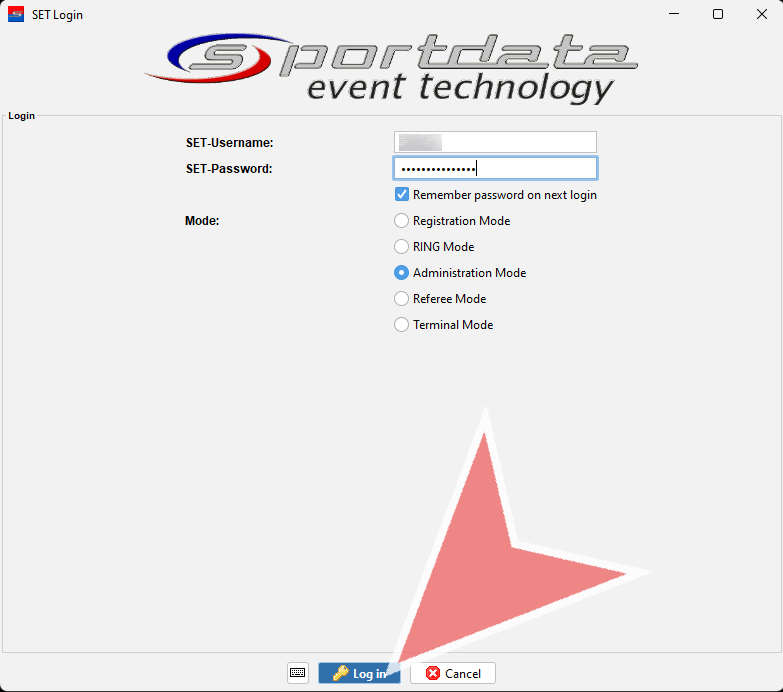This screenshot has width=783, height=692.
Task: Click the Mode label text
Action: (x=202, y=221)
